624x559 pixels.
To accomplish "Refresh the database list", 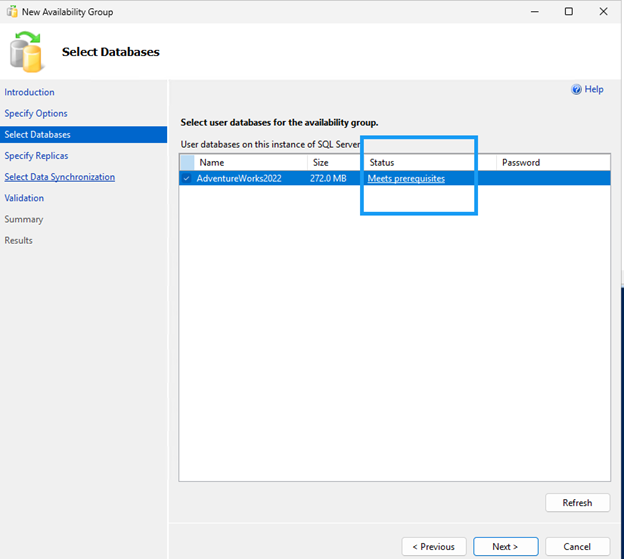I will 577,503.
